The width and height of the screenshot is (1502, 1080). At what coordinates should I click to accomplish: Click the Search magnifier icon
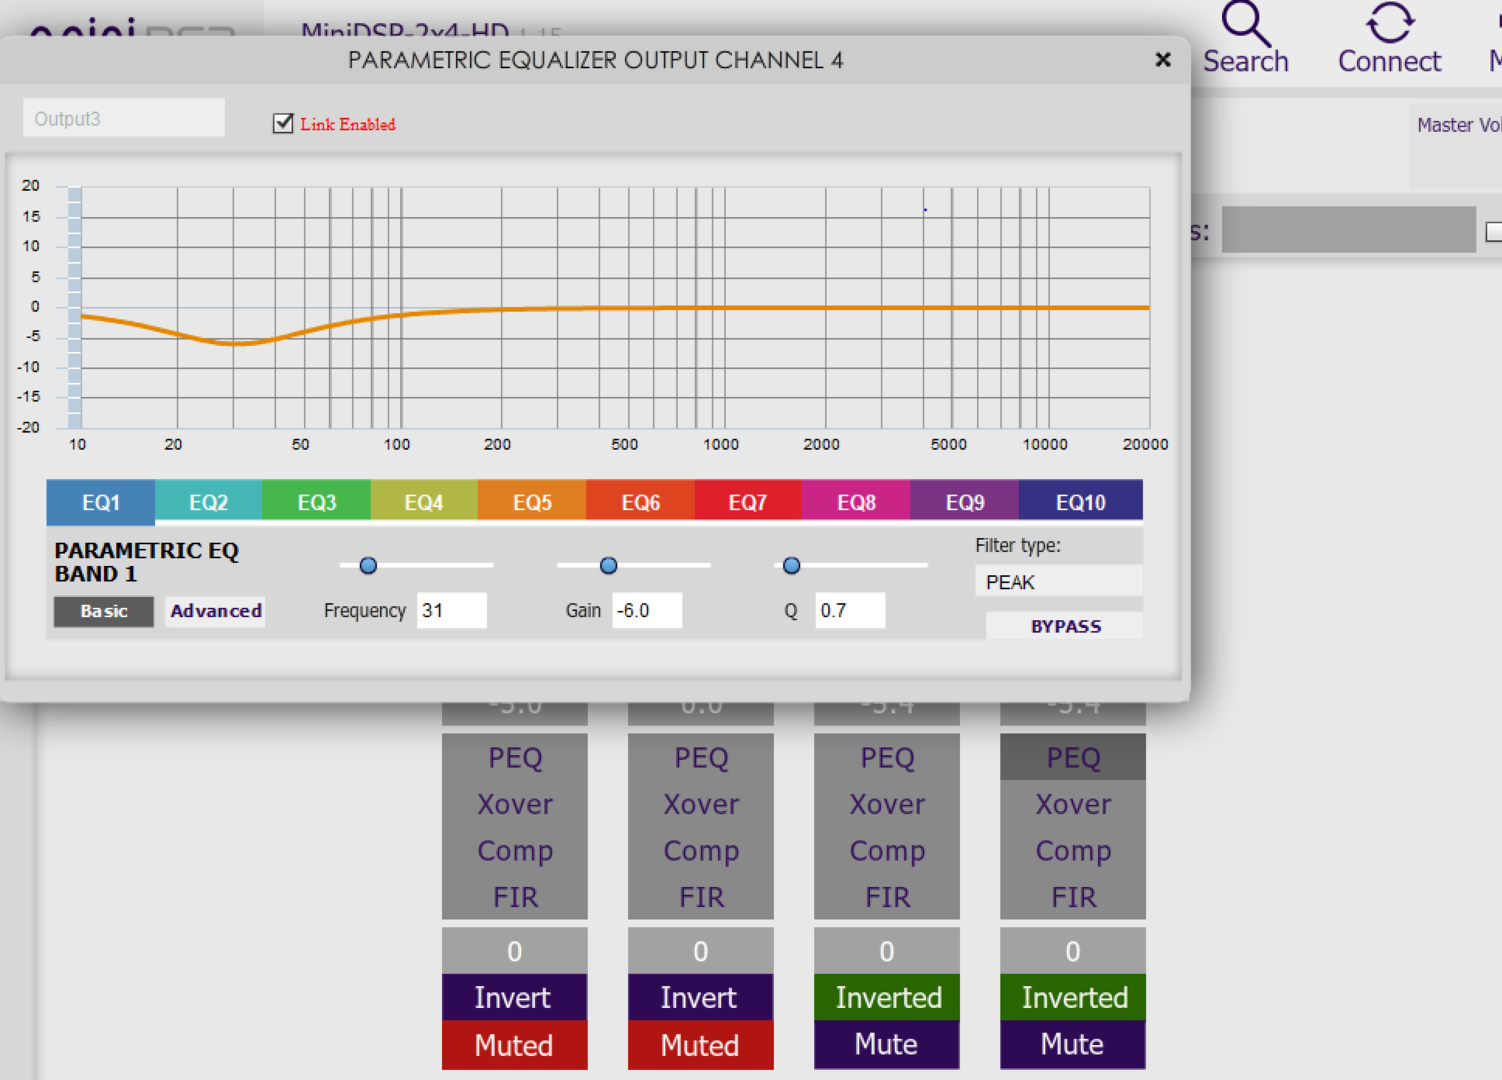[1244, 24]
